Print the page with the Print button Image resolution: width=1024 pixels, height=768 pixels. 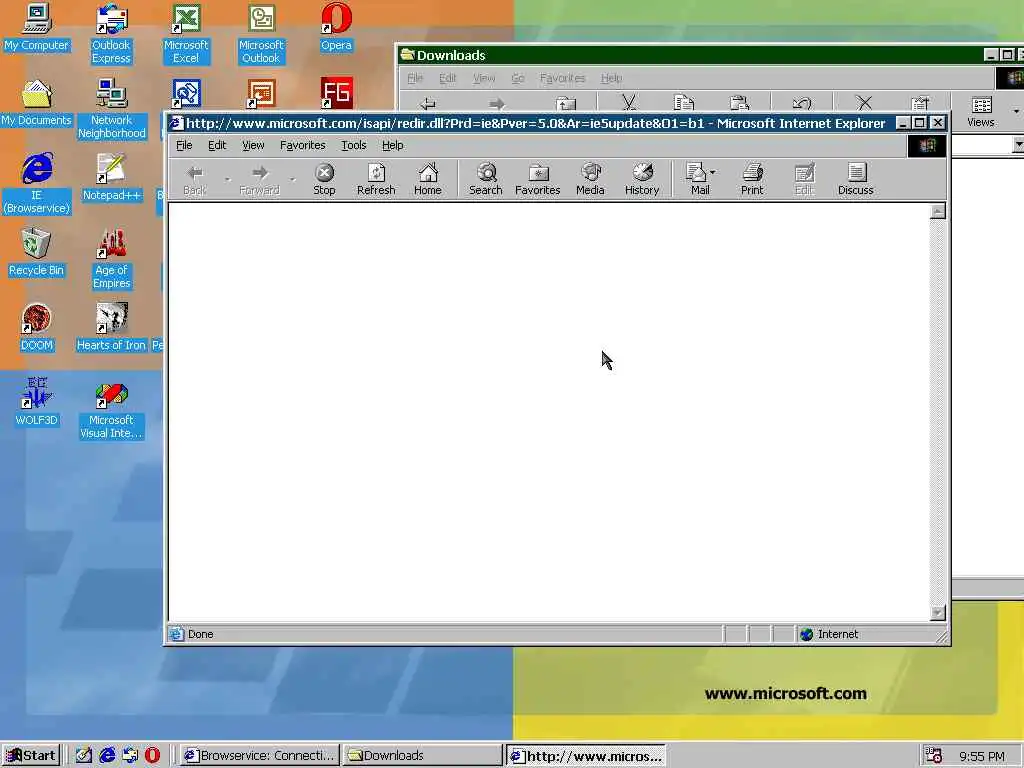[x=752, y=180]
